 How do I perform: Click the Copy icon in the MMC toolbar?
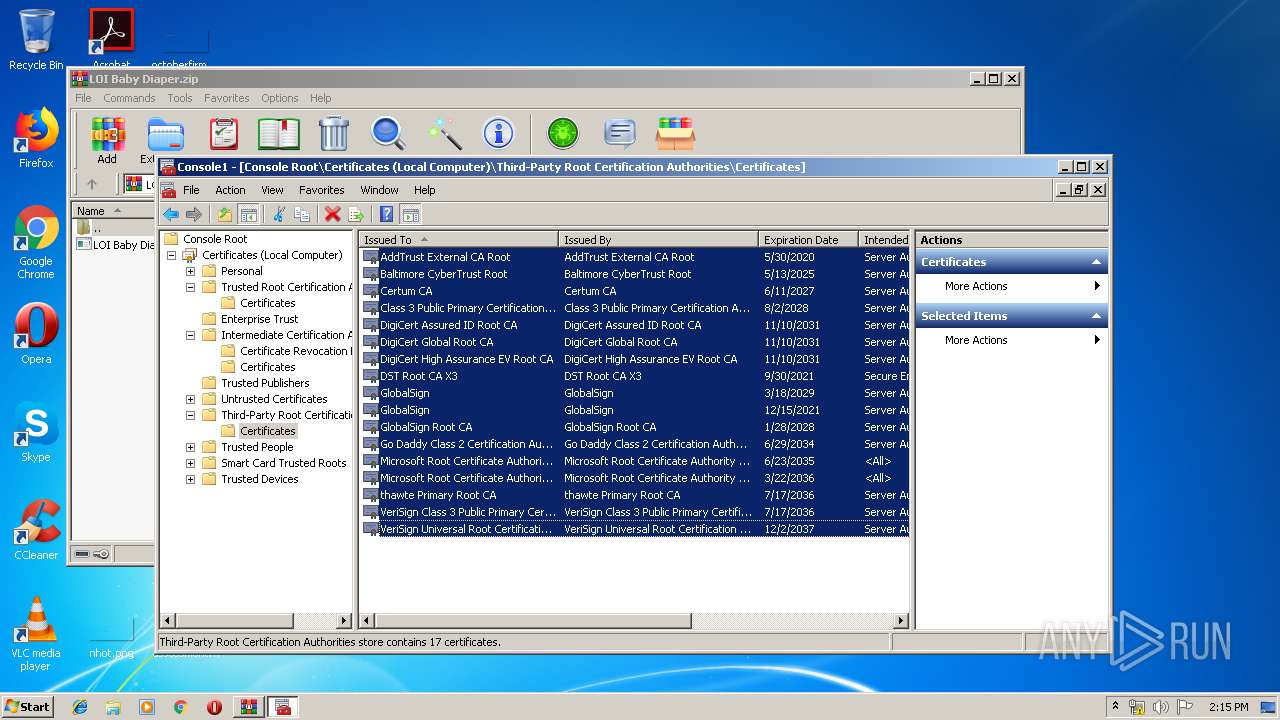(302, 214)
